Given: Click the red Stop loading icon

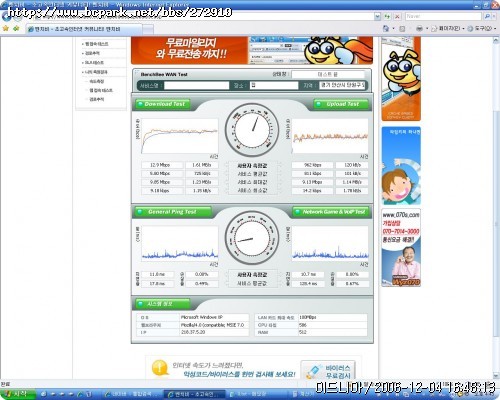Looking at the screenshot, I should pos(397,16).
